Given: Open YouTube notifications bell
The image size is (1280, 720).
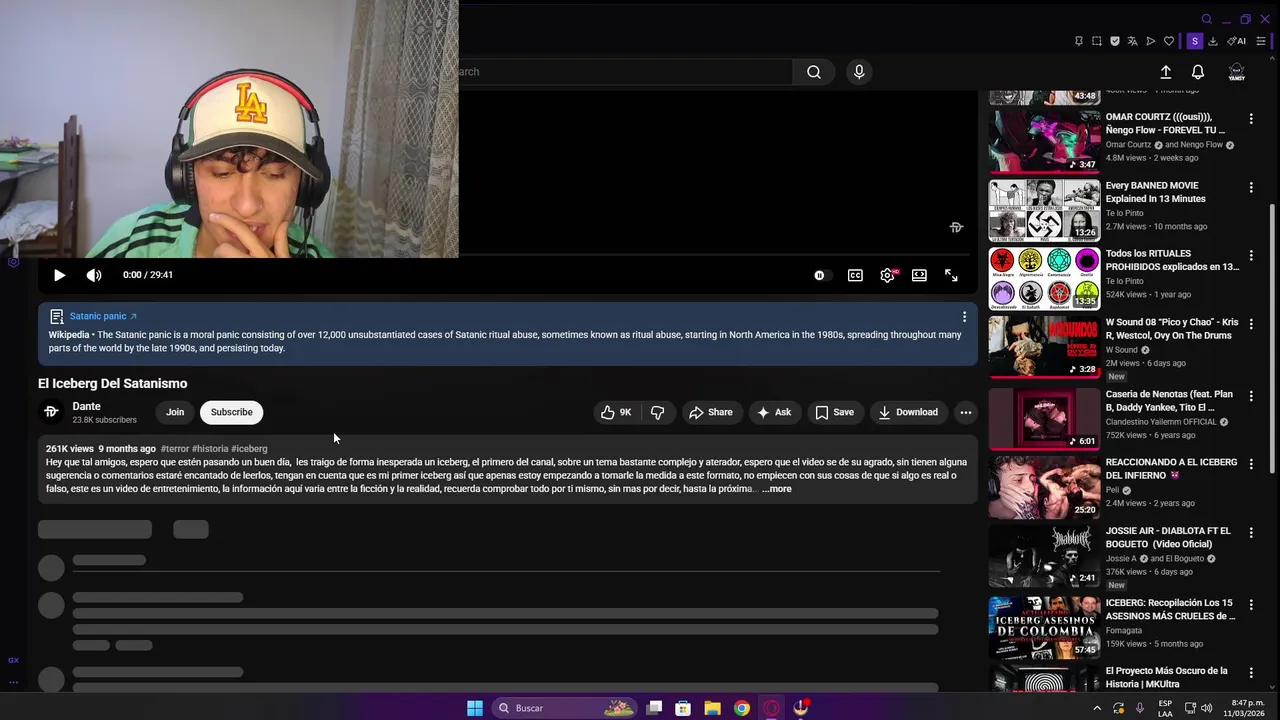Looking at the screenshot, I should click(x=1198, y=72).
